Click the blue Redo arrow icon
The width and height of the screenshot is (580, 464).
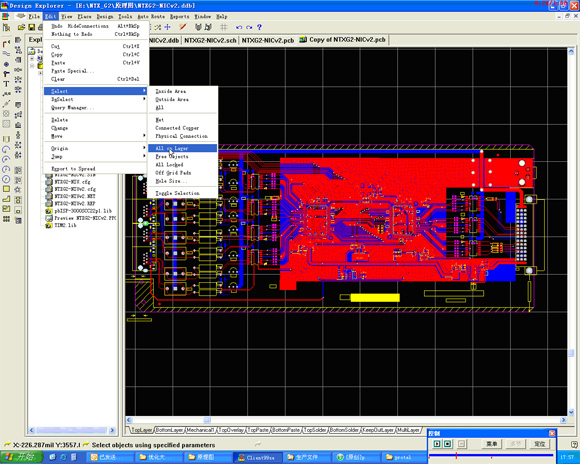tap(249, 27)
